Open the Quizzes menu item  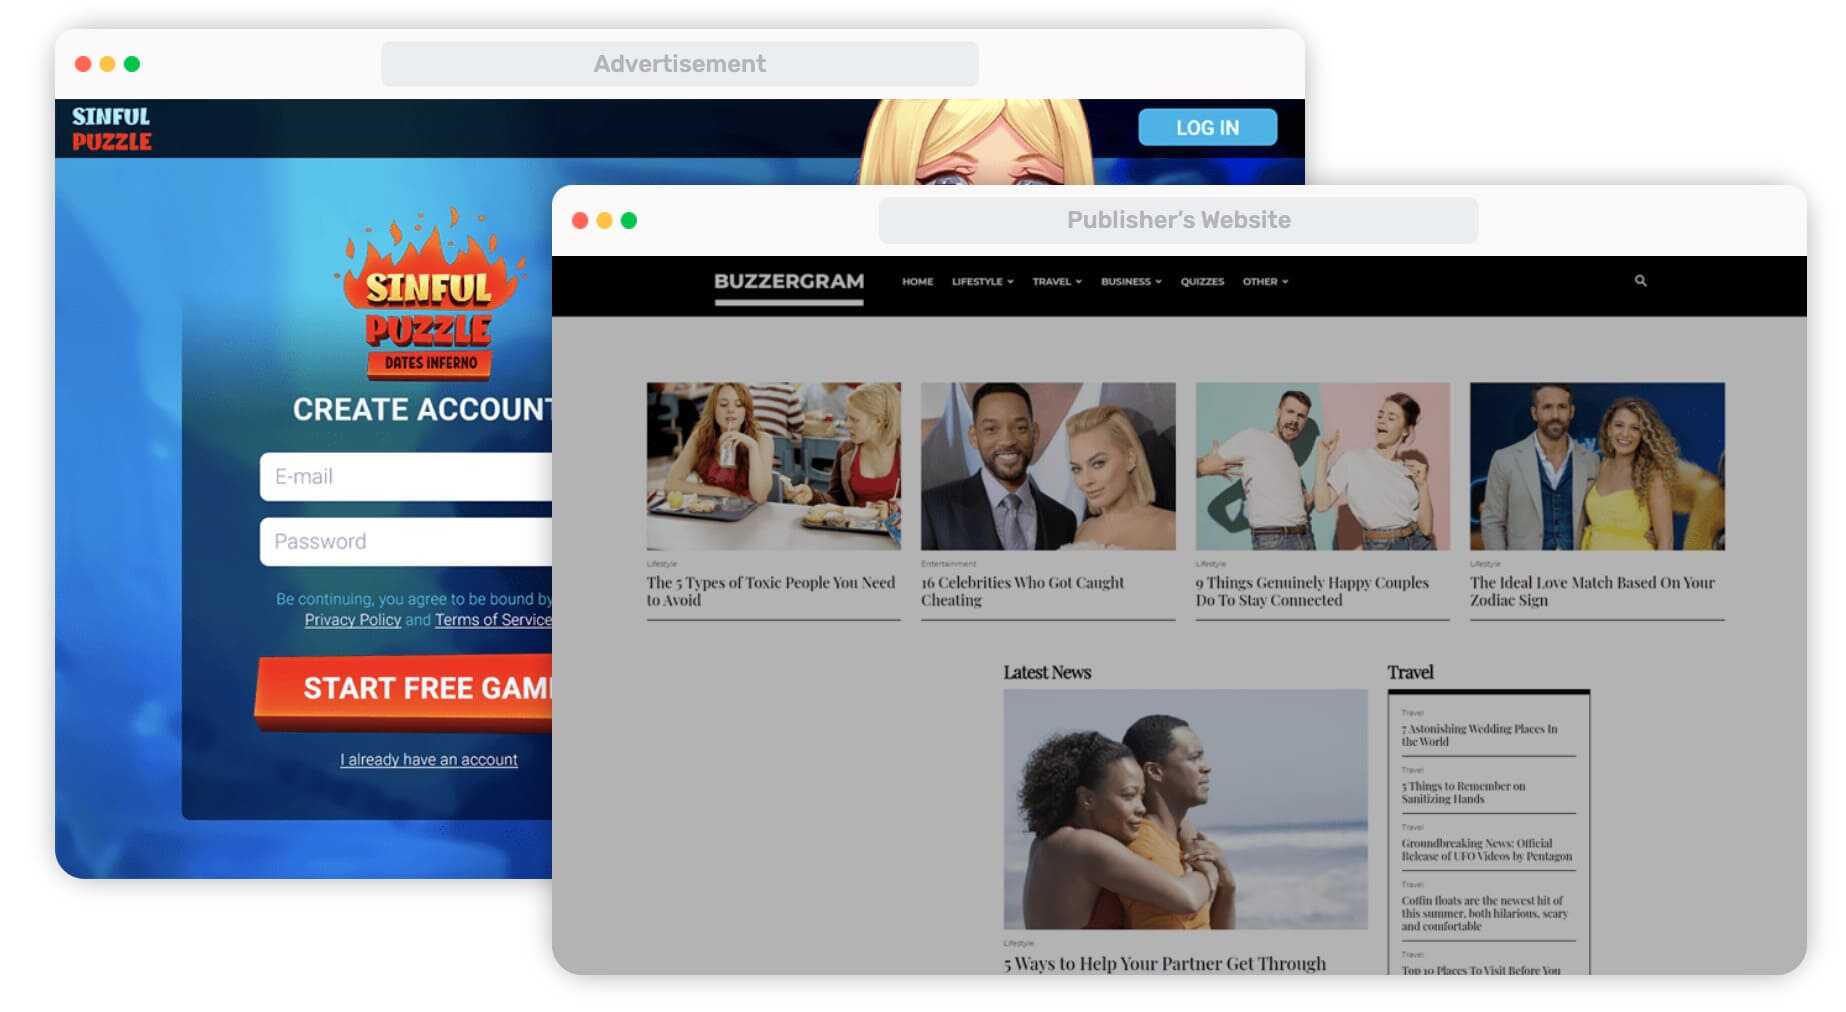pos(1202,282)
